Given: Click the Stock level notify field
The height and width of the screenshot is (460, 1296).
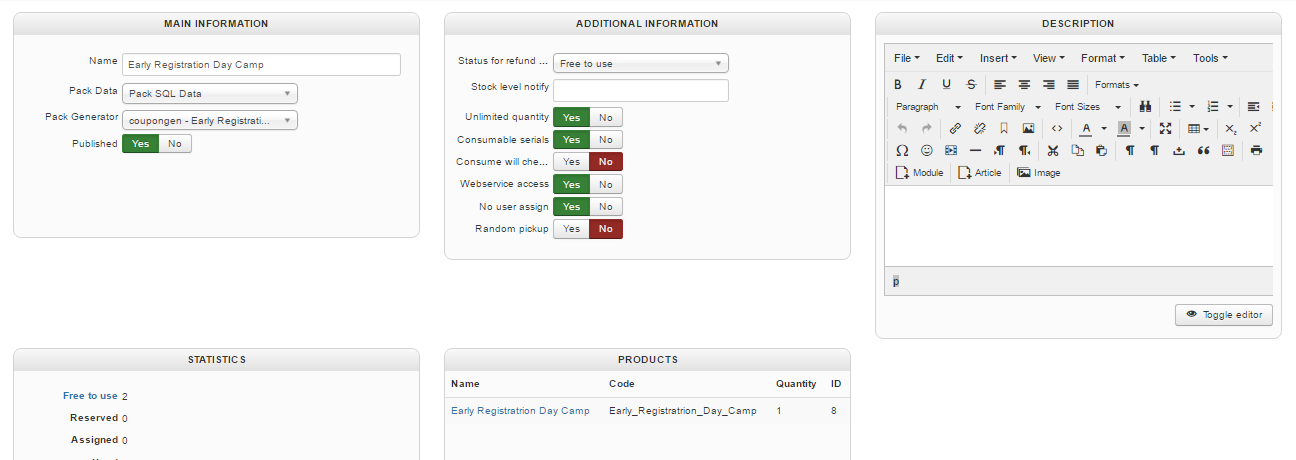Looking at the screenshot, I should [x=640, y=91].
